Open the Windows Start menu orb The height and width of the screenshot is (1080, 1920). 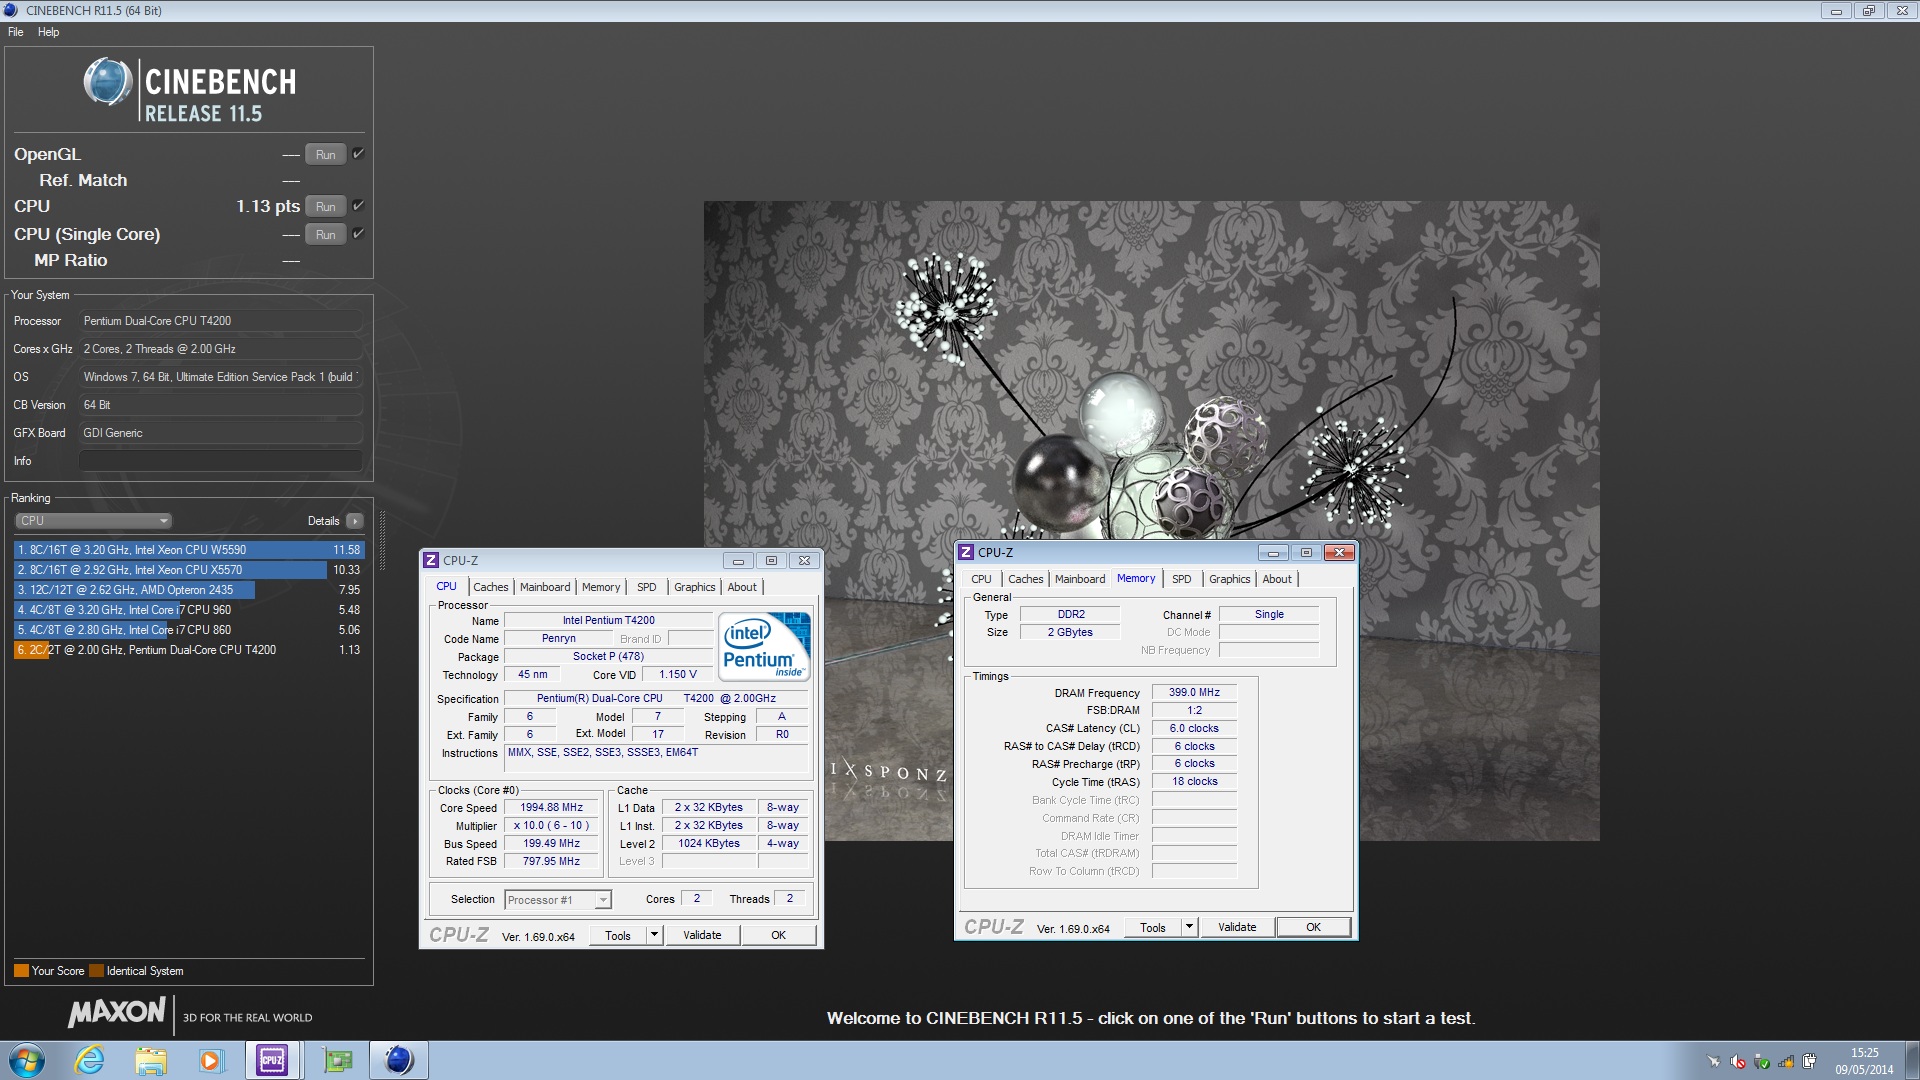click(27, 1060)
